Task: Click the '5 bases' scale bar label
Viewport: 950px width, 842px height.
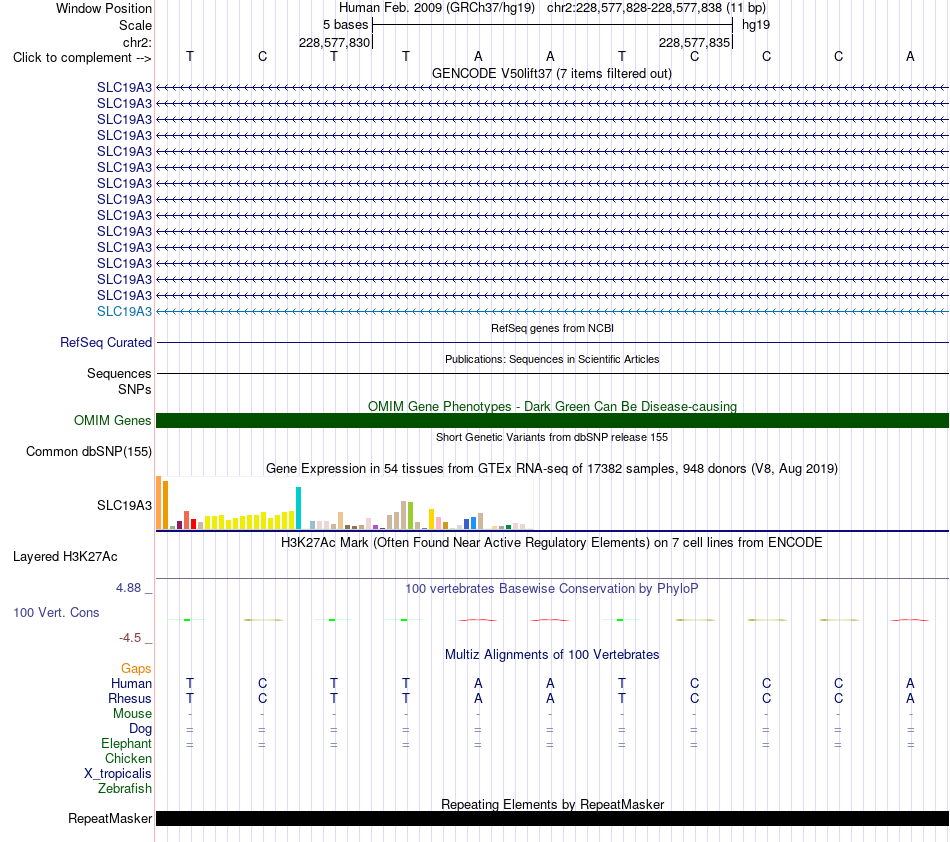Action: (345, 25)
